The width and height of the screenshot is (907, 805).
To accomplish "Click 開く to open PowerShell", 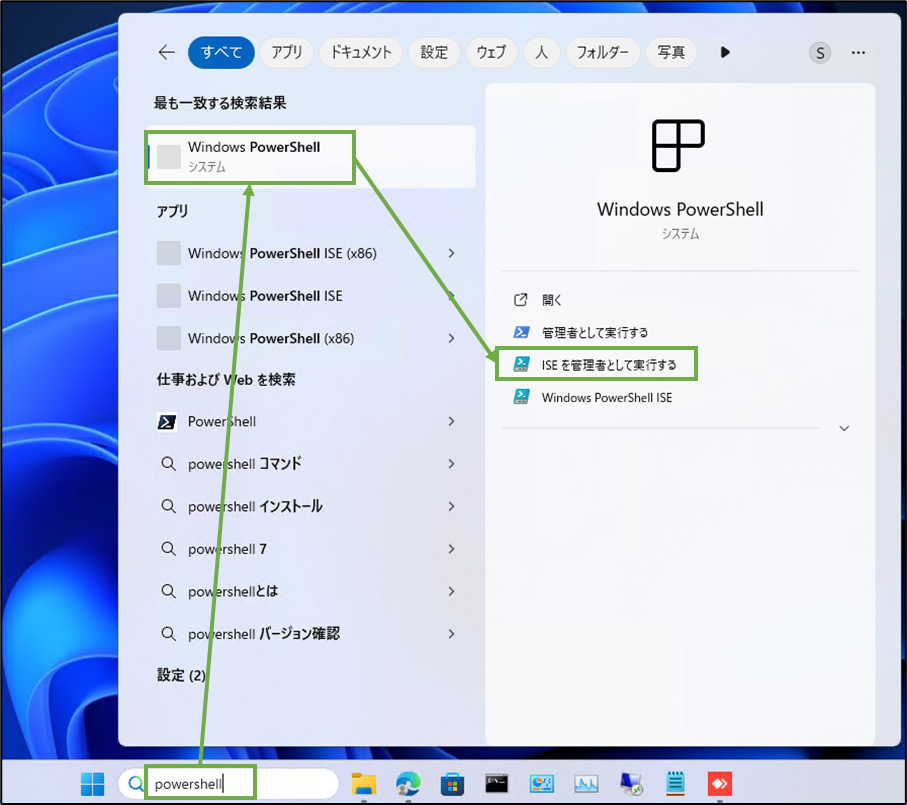I will coord(551,300).
